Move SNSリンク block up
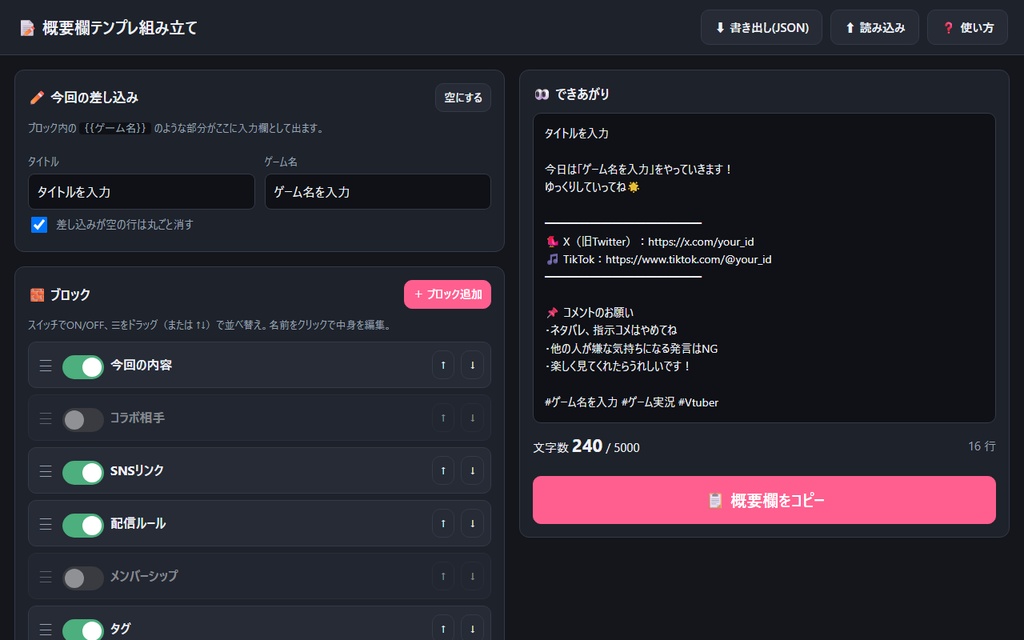 point(443,471)
